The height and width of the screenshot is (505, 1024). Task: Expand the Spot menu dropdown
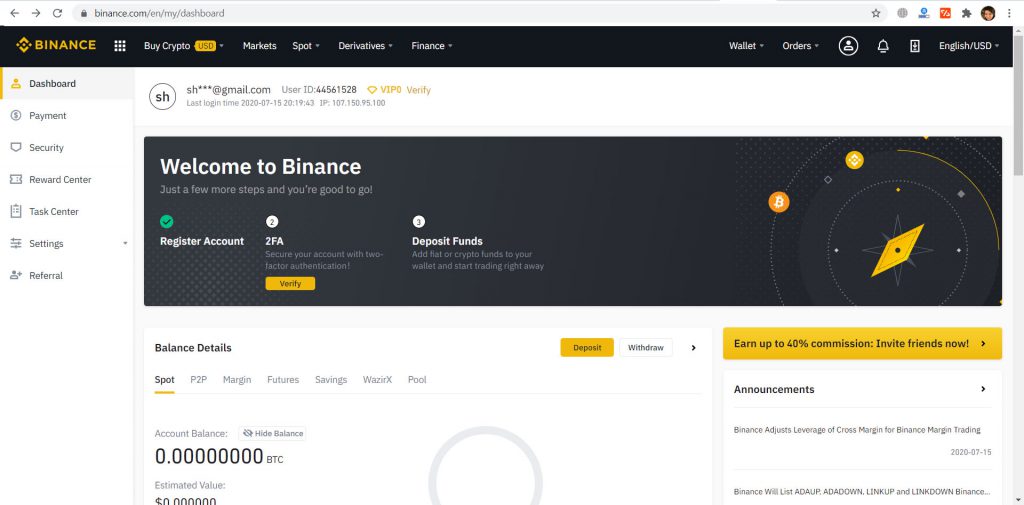[x=306, y=46]
